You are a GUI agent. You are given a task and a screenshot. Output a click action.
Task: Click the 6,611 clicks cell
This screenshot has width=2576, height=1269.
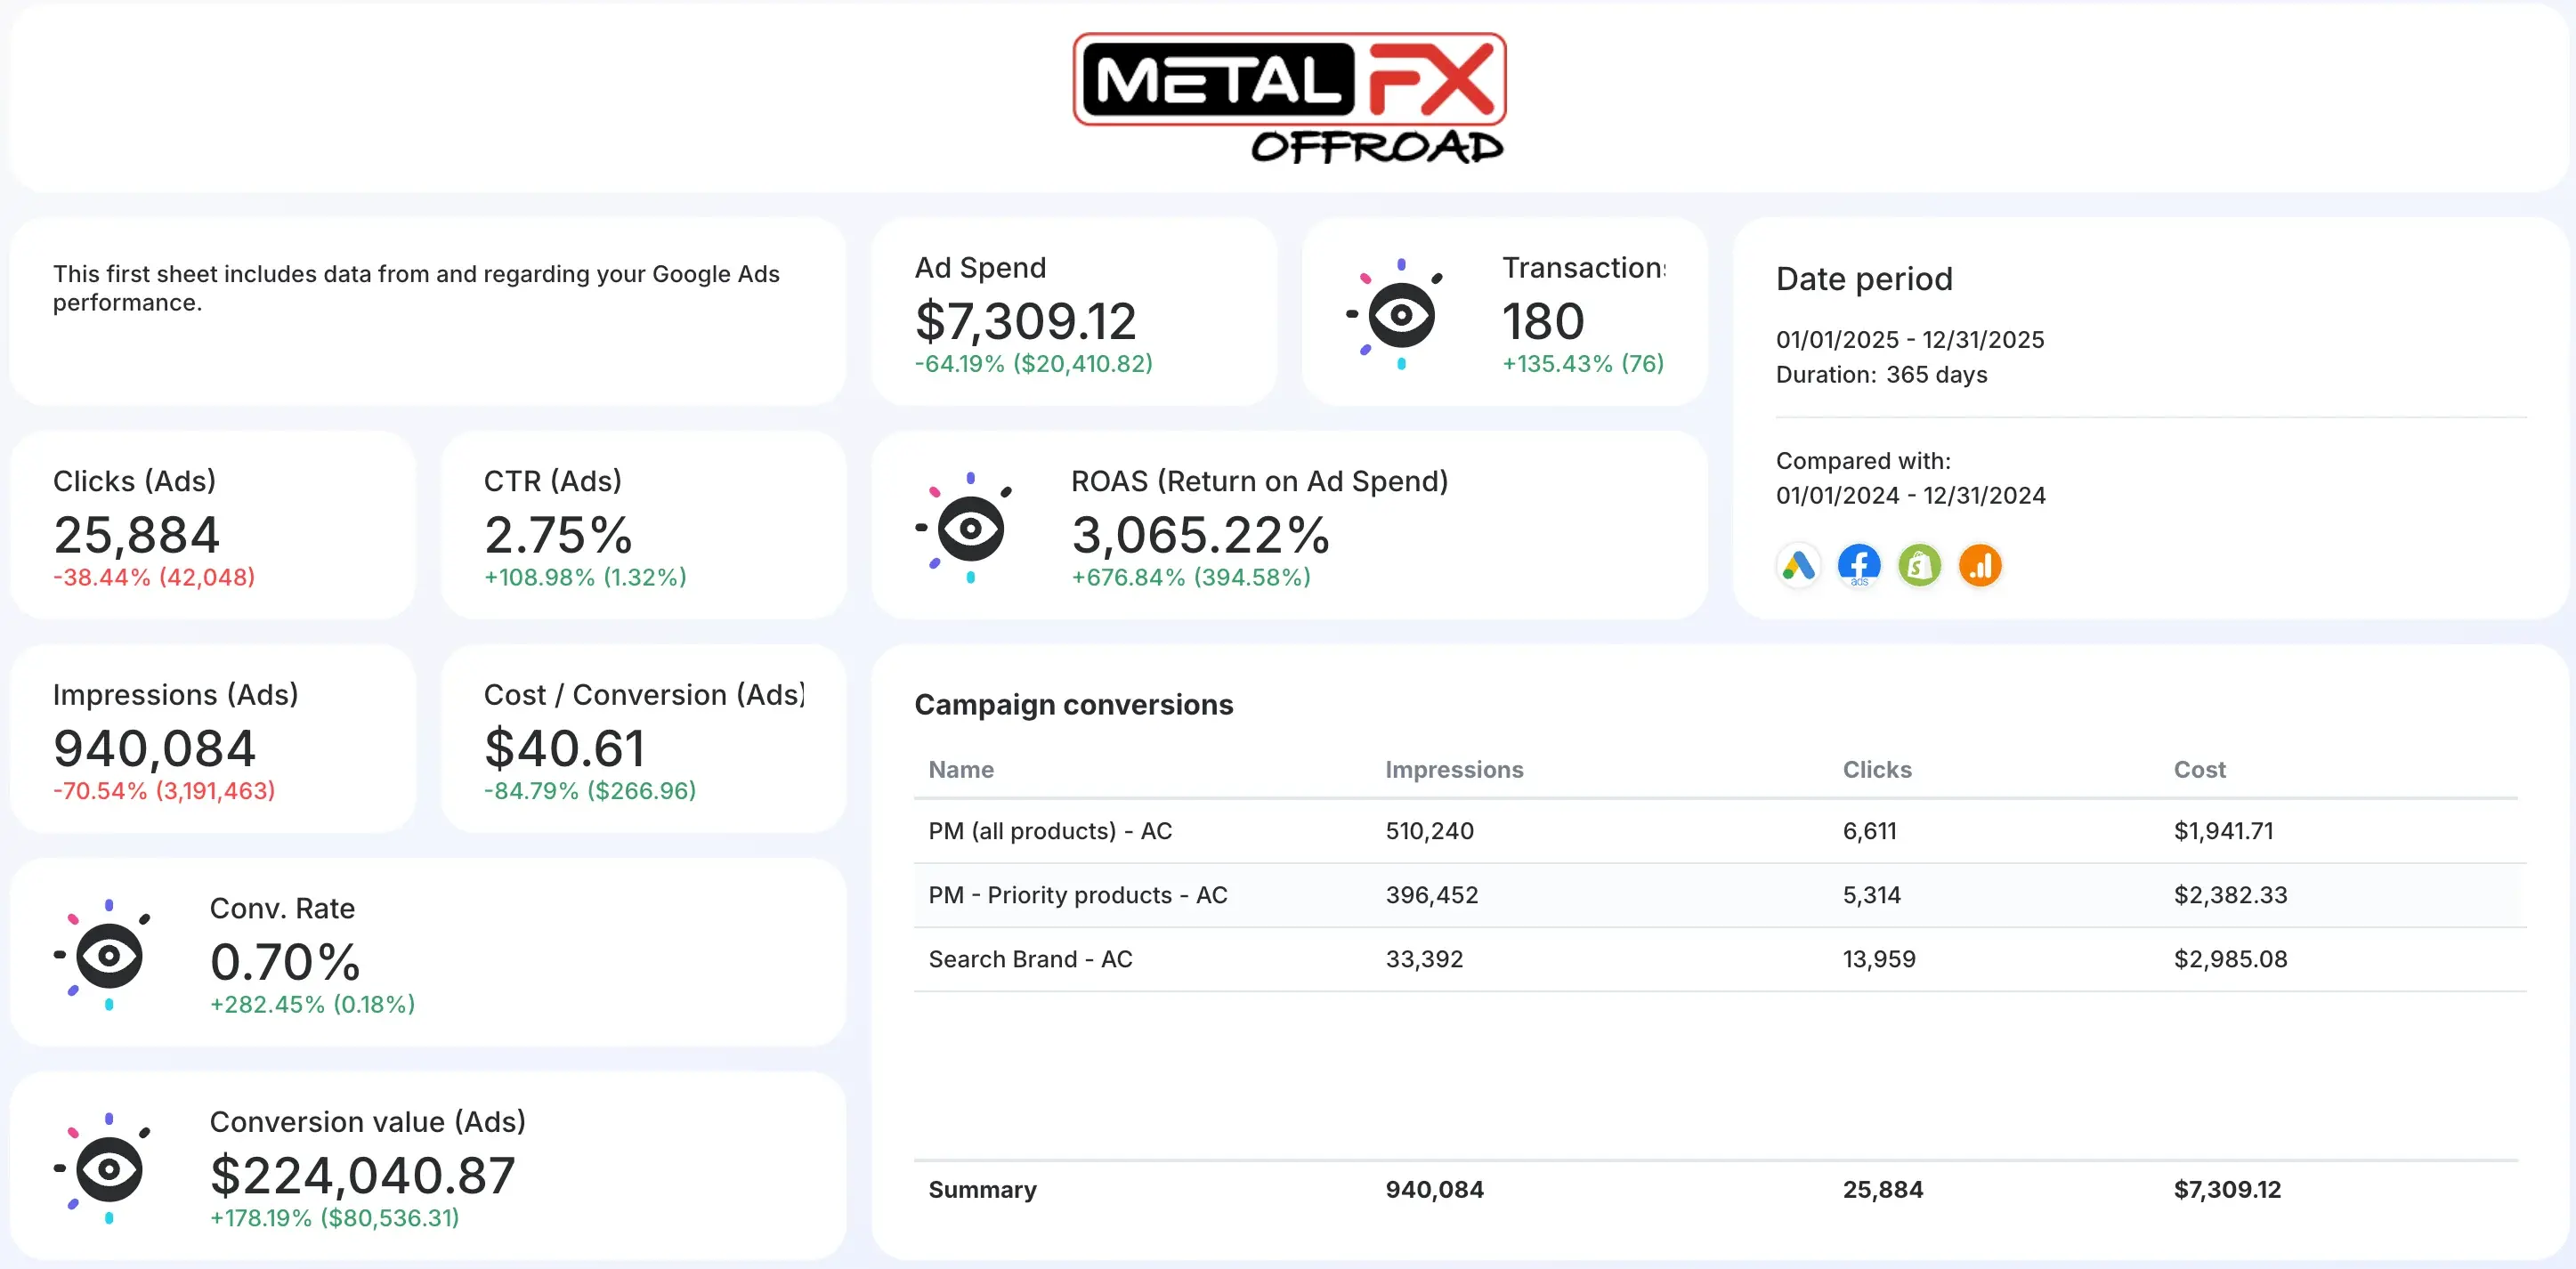click(1869, 831)
